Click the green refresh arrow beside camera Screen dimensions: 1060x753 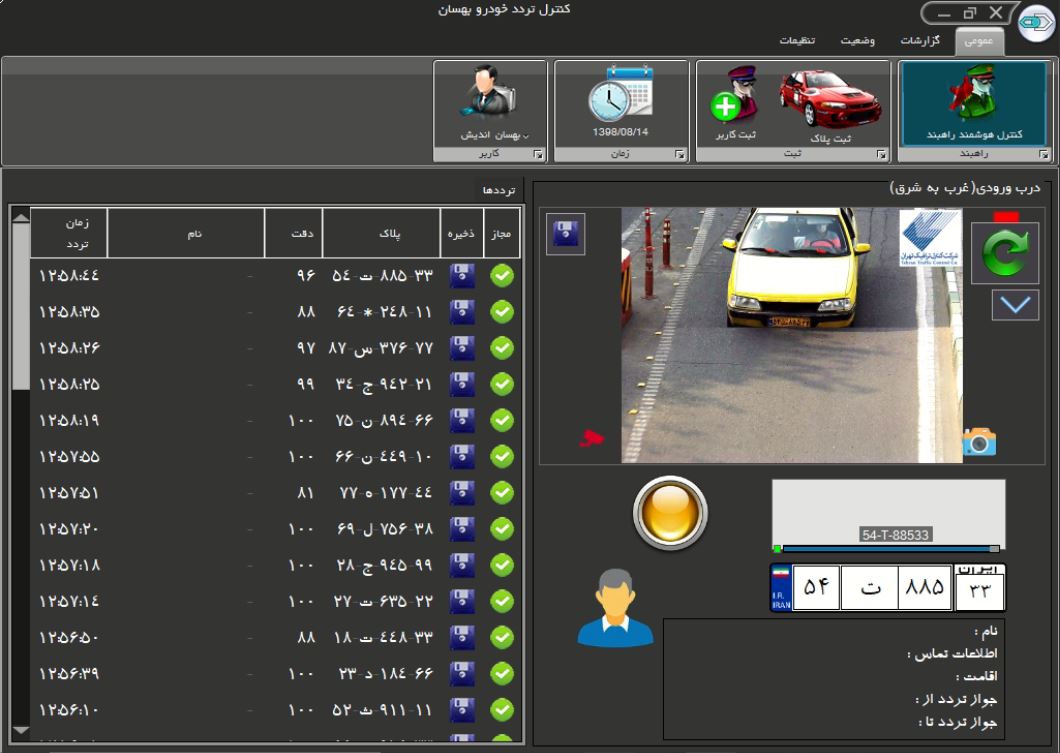pos(1004,253)
